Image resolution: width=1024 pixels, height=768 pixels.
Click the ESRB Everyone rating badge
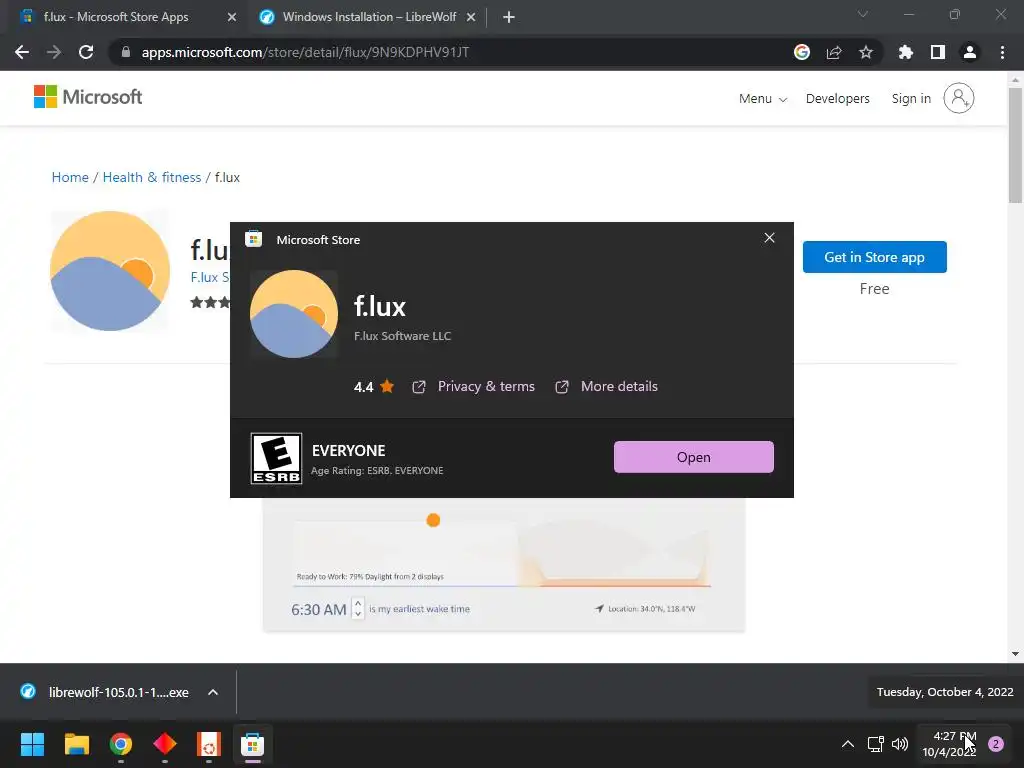(x=276, y=458)
